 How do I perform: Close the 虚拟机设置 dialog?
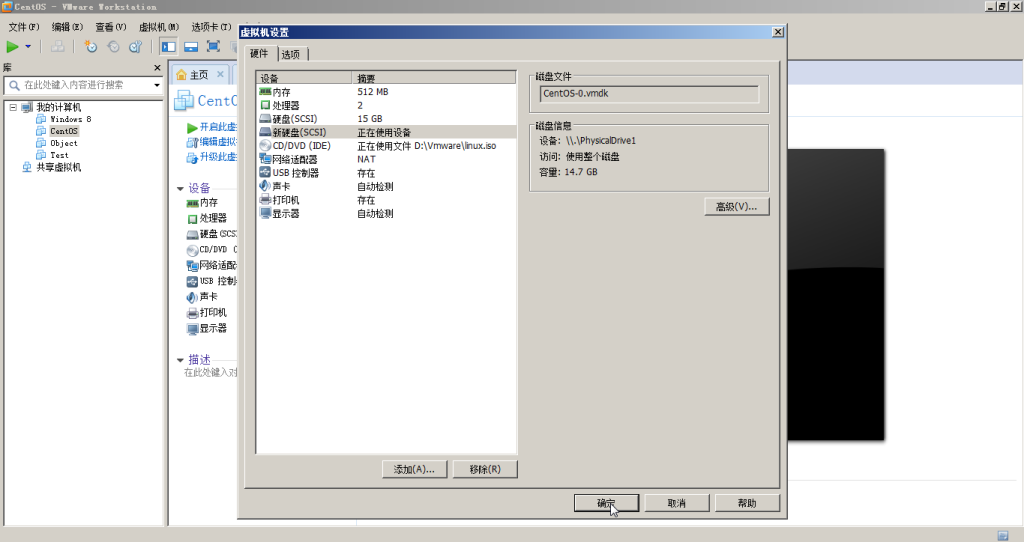(x=778, y=32)
